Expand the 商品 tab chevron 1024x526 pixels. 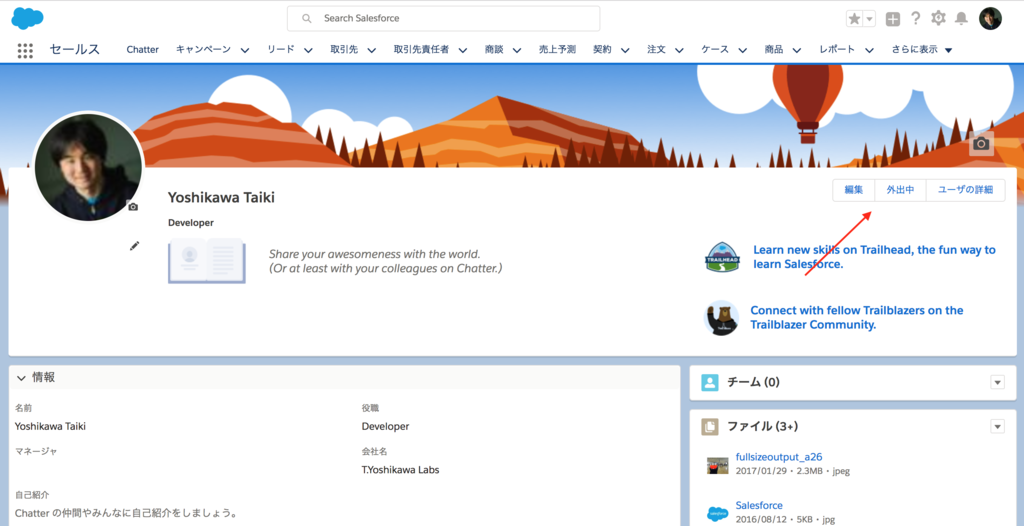[797, 50]
